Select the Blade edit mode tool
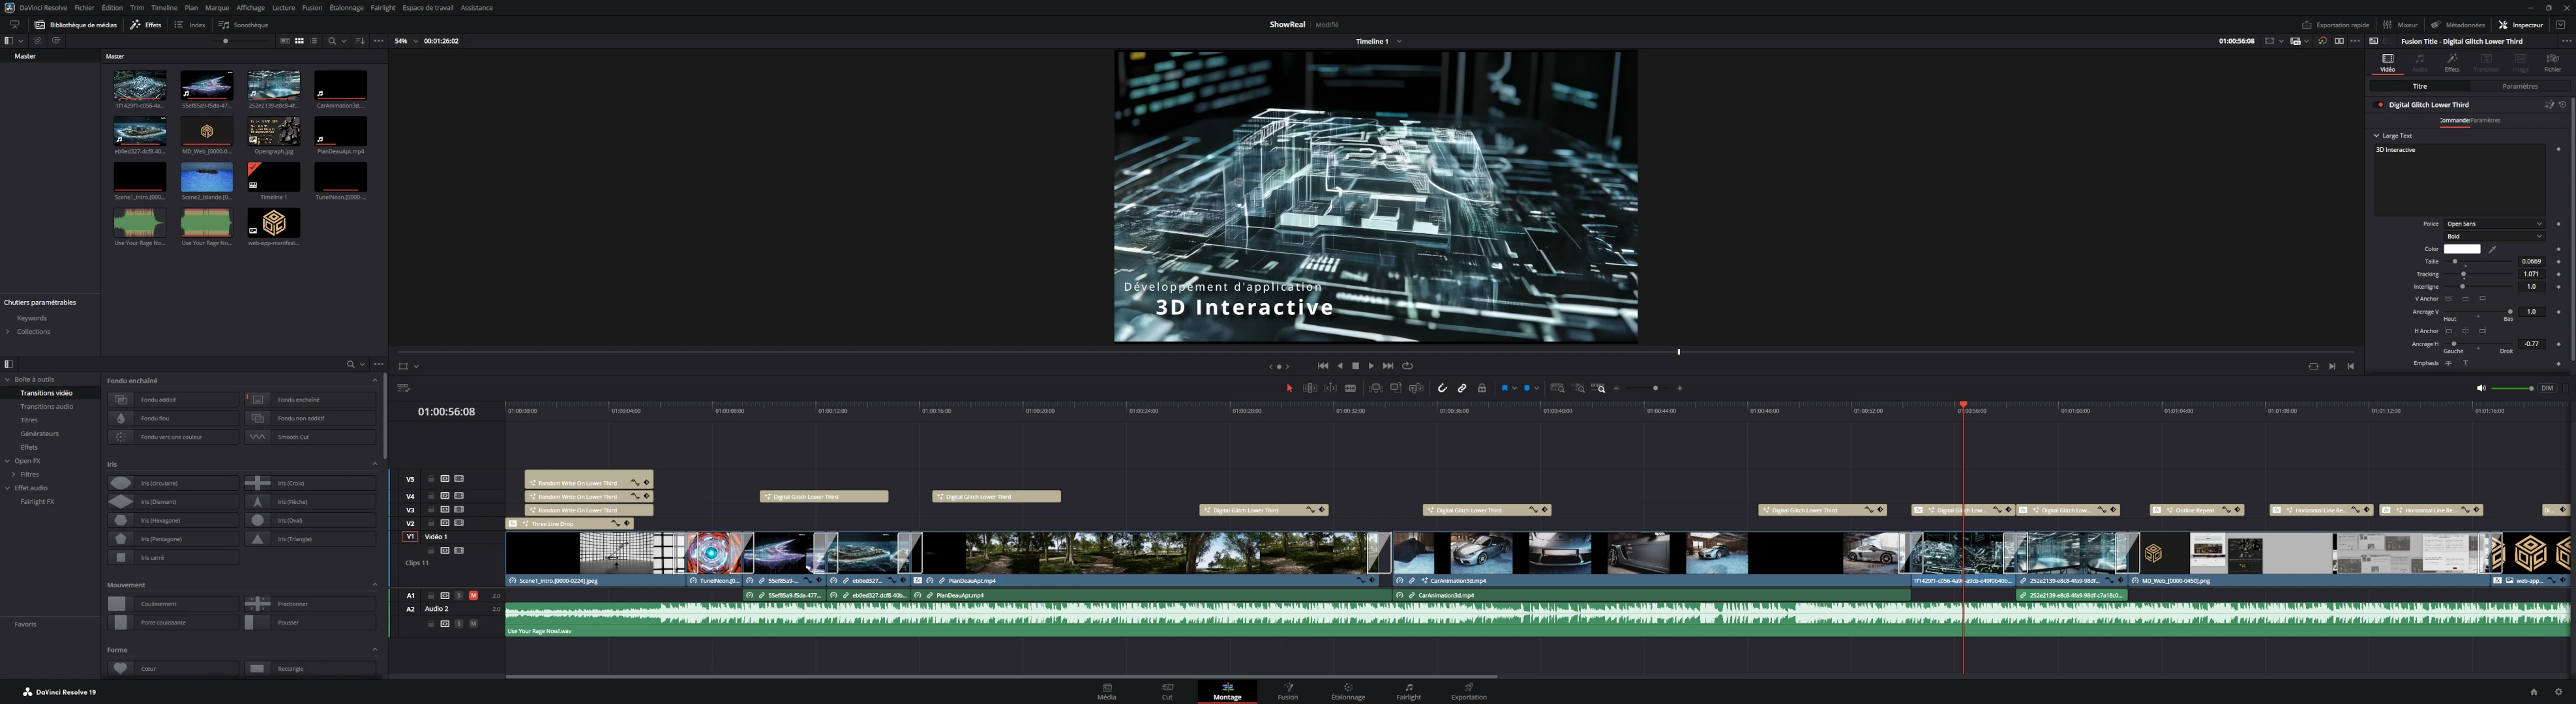Screen dimensions: 2576x704 (x=1351, y=388)
